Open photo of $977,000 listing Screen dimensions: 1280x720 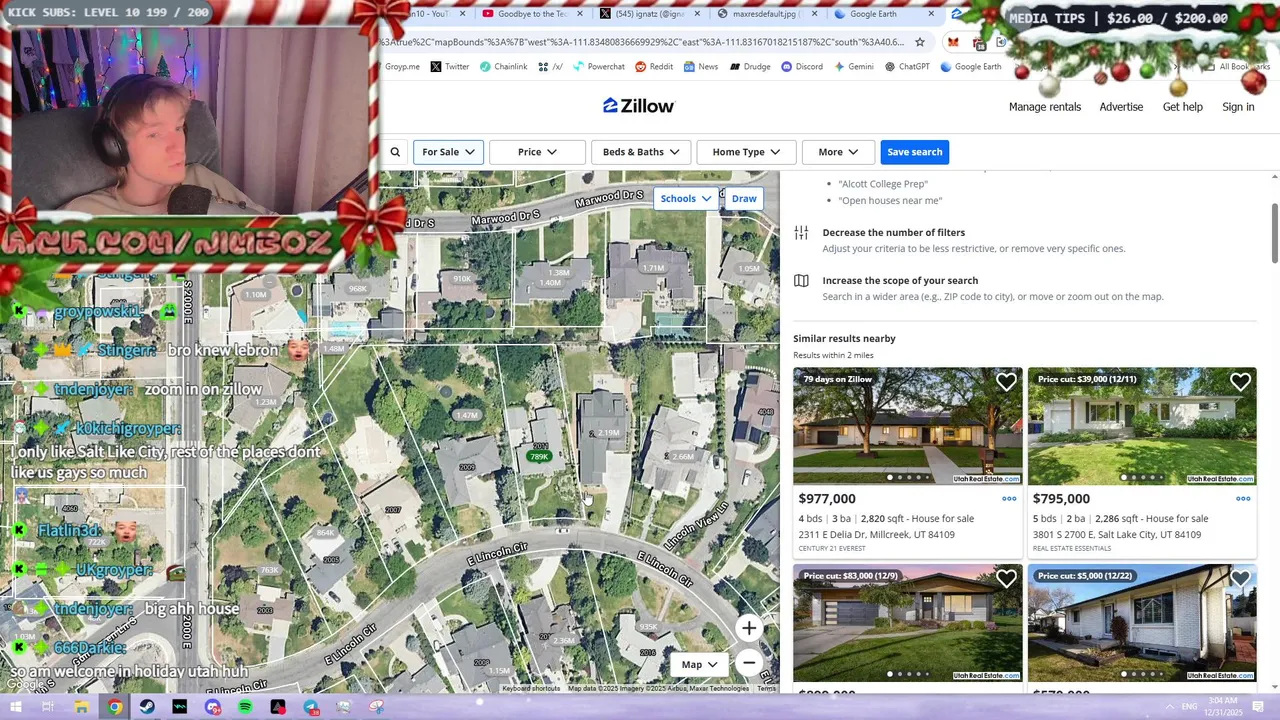(x=908, y=427)
